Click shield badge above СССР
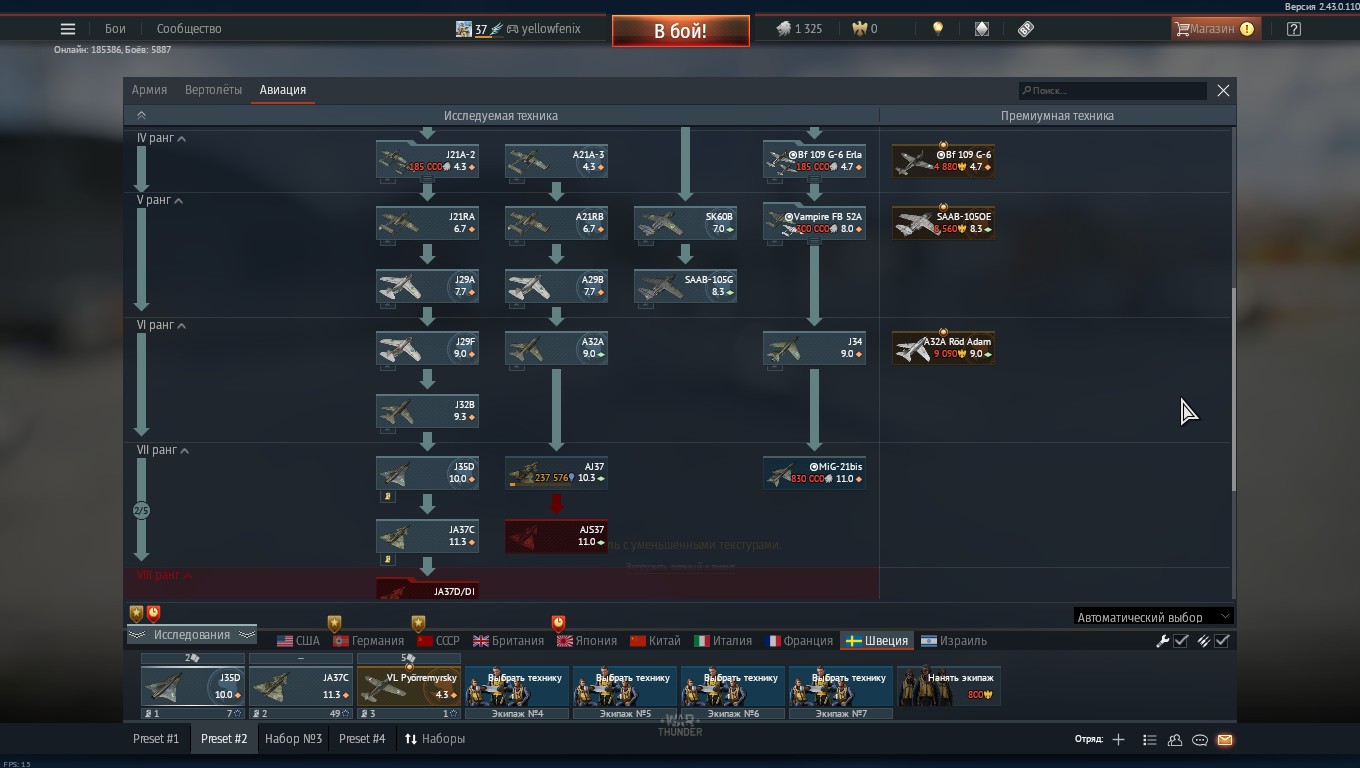This screenshot has height=768, width=1360. click(418, 624)
